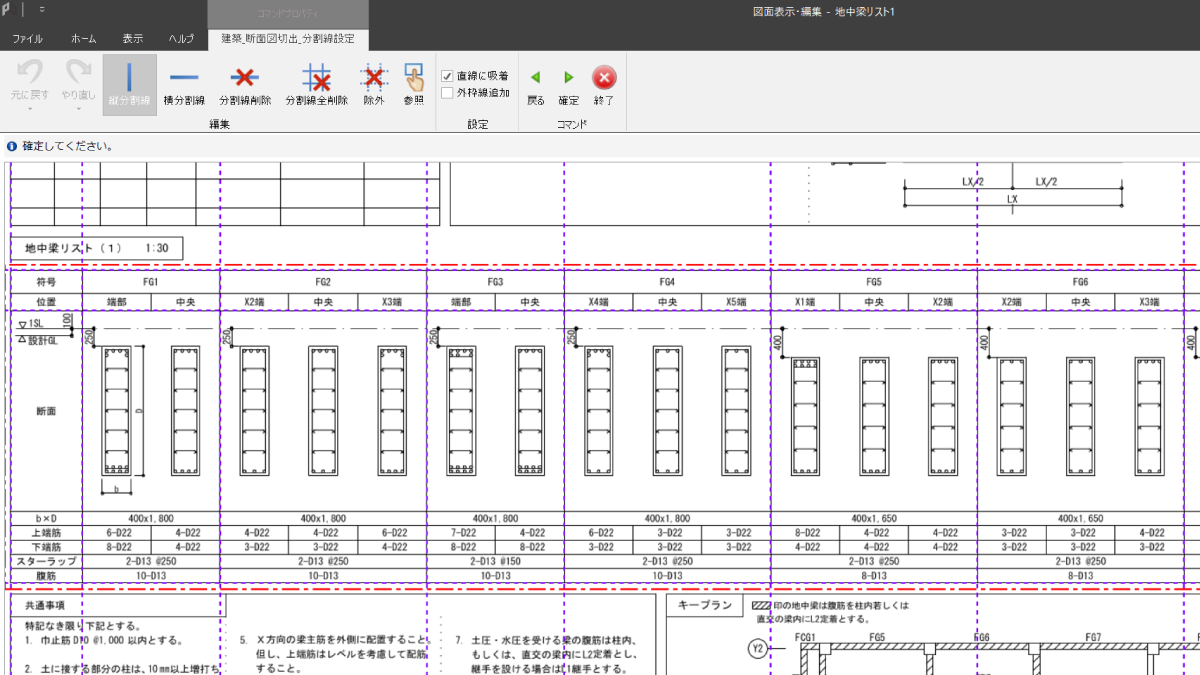1200x675 pixels.
Task: Choose the 分割線削除 delete split line tool
Action: pos(245,85)
